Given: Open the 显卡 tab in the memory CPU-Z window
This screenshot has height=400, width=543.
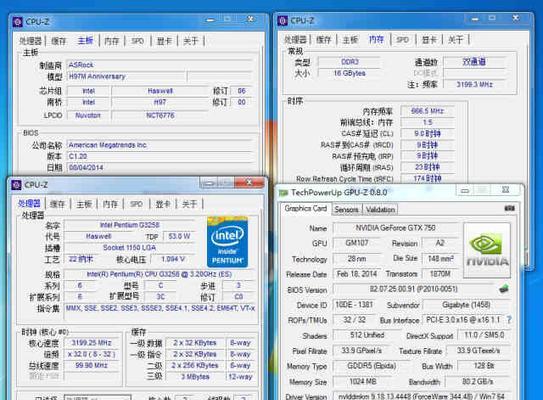Looking at the screenshot, I should pos(429,39).
